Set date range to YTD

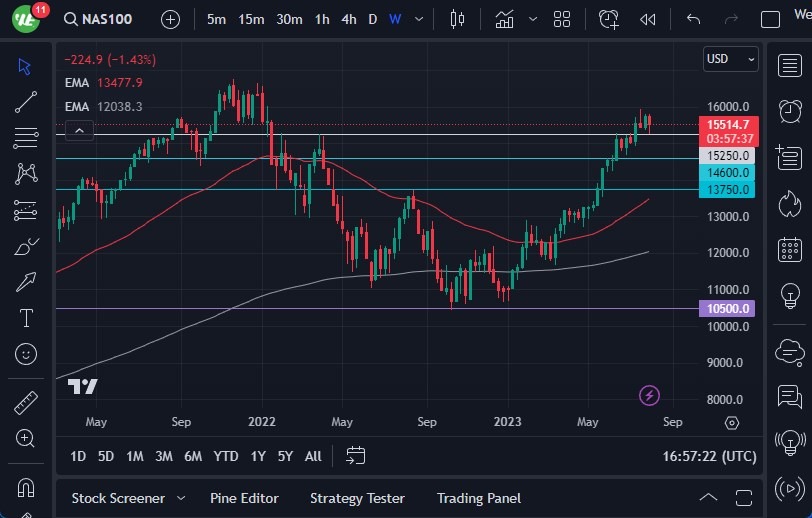(226, 456)
